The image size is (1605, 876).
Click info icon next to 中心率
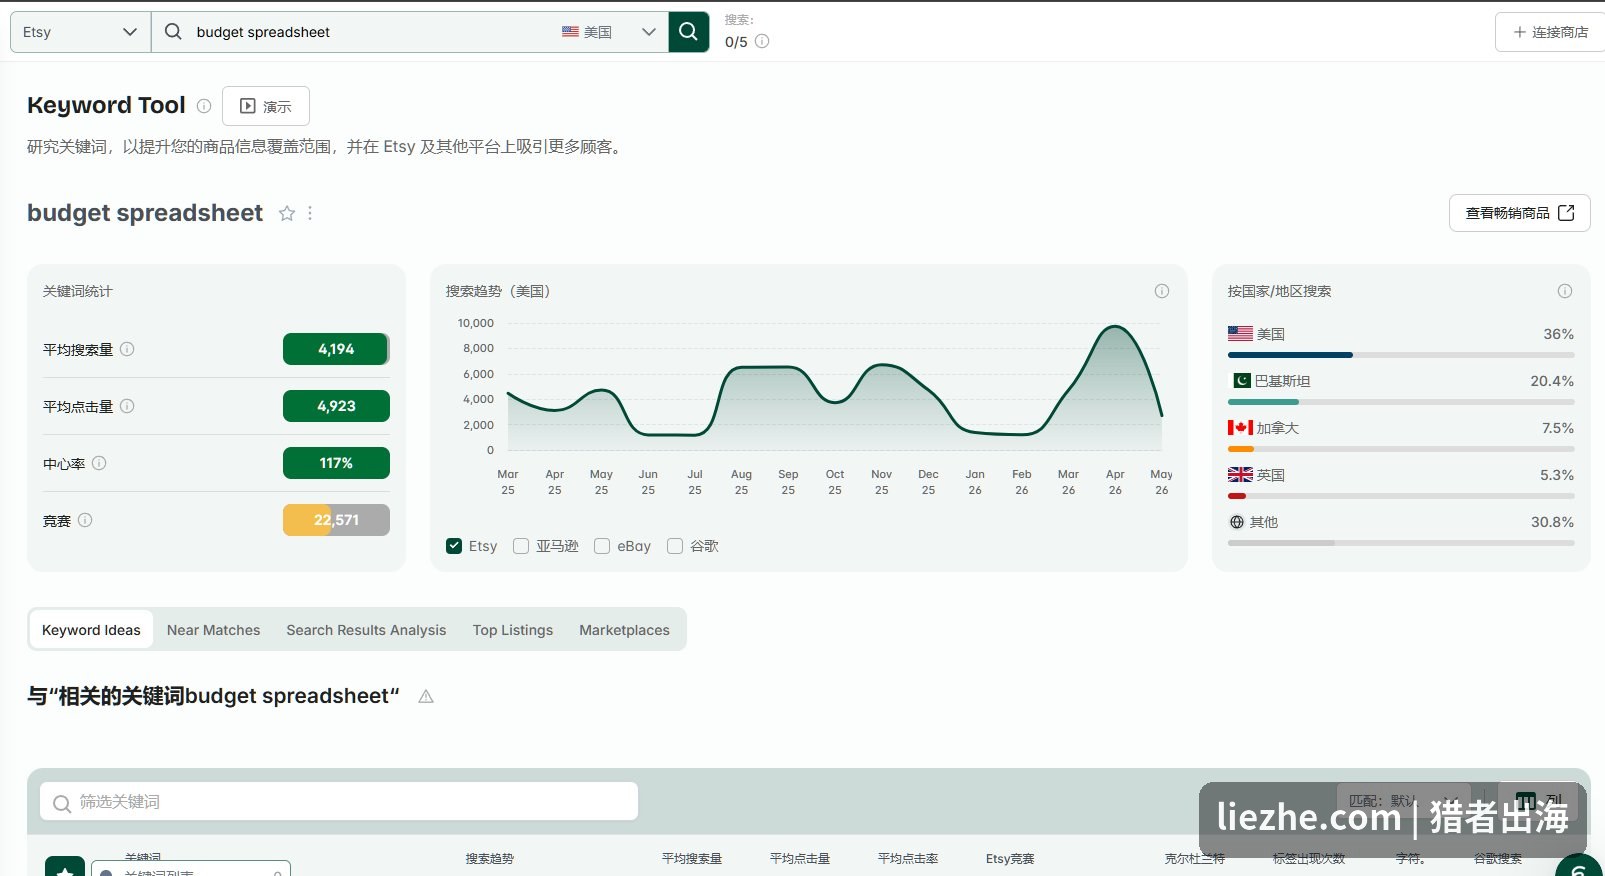pos(99,463)
